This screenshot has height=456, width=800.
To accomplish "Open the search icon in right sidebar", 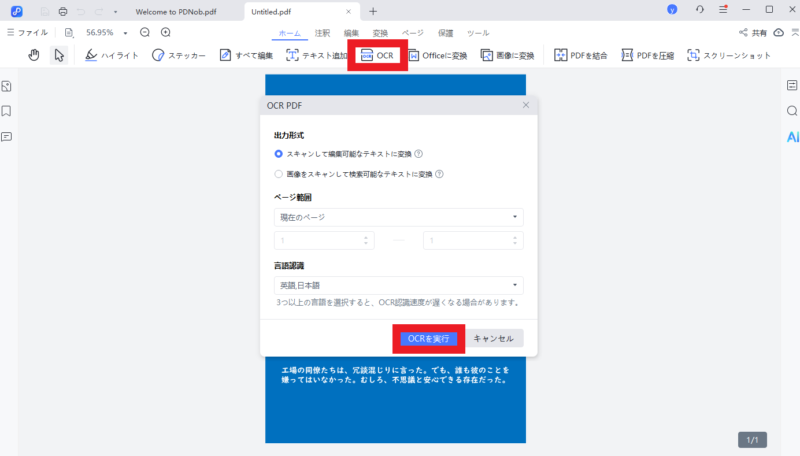I will (x=792, y=111).
